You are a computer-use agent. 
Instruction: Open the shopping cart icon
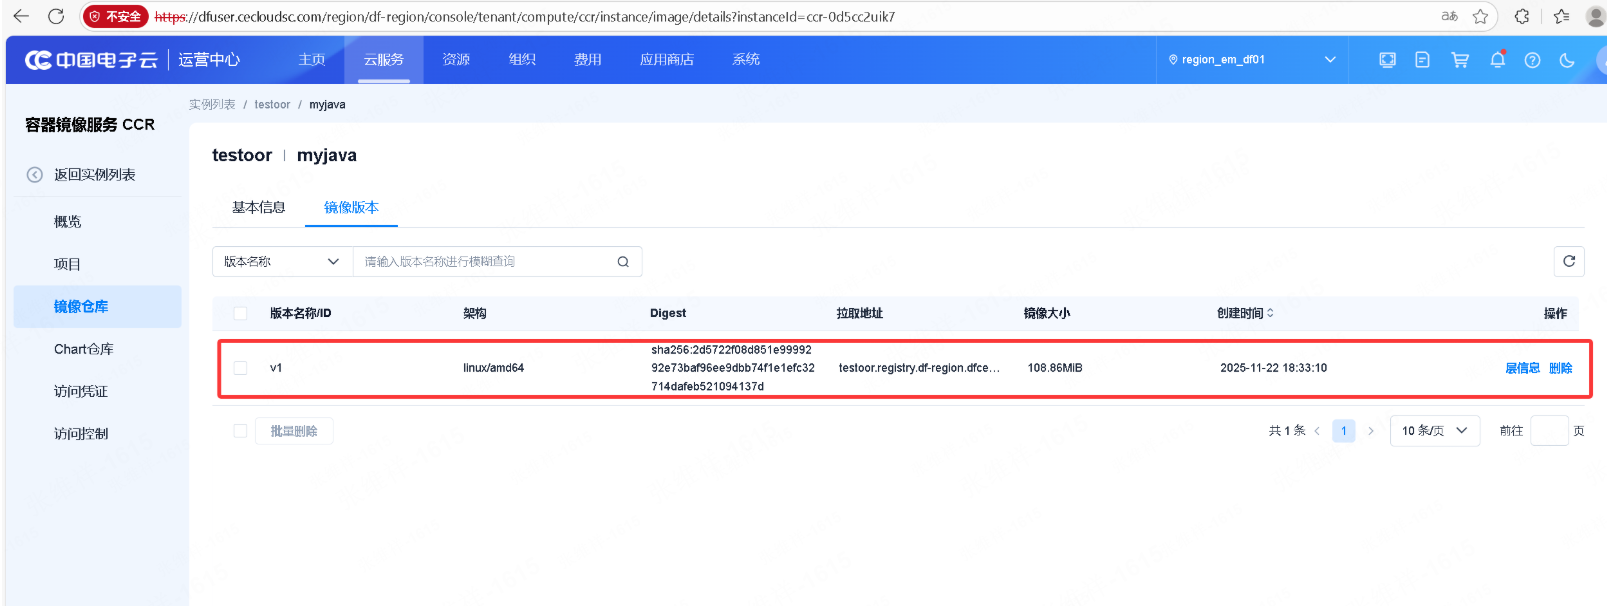1460,60
